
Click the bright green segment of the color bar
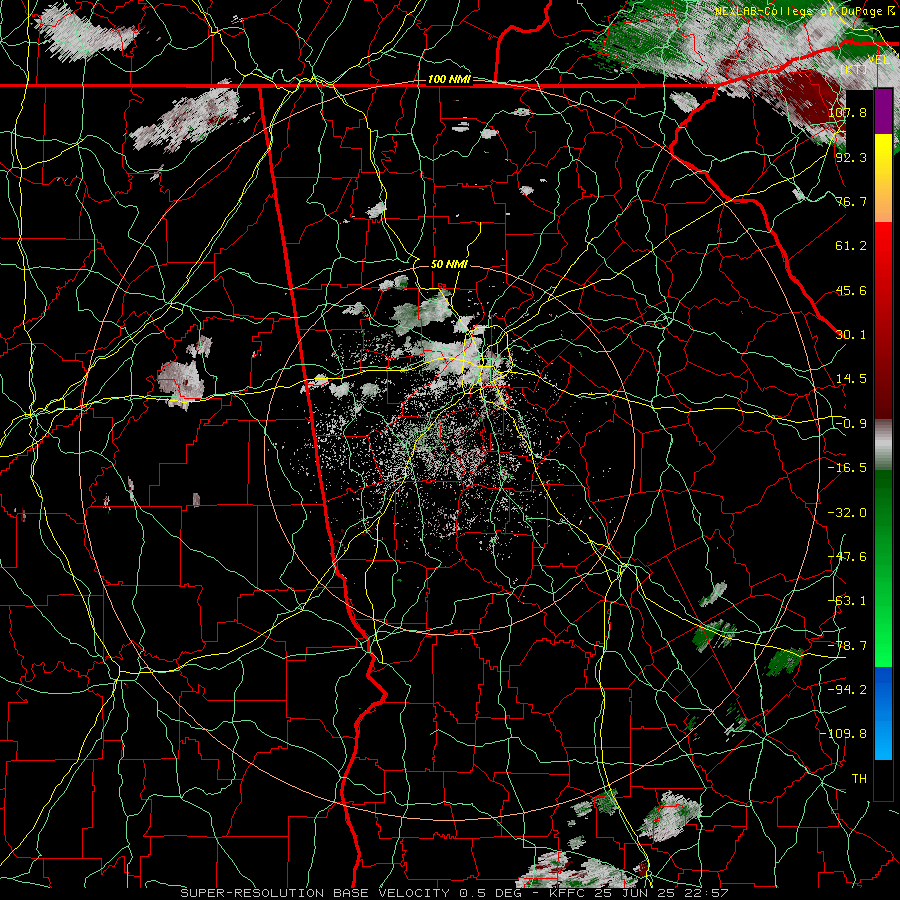883,620
